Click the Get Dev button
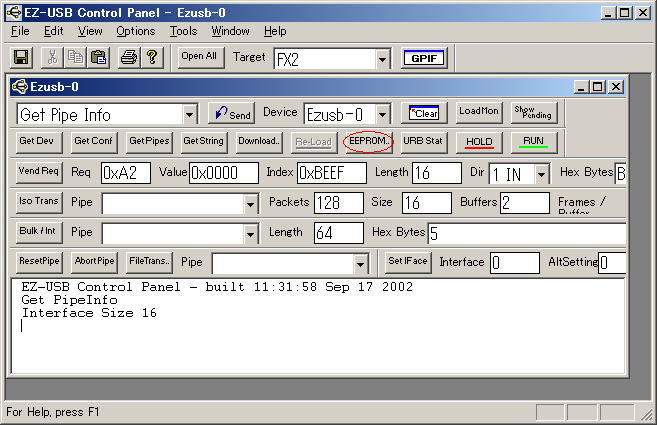Screen dimensions: 657x425 tap(39, 142)
